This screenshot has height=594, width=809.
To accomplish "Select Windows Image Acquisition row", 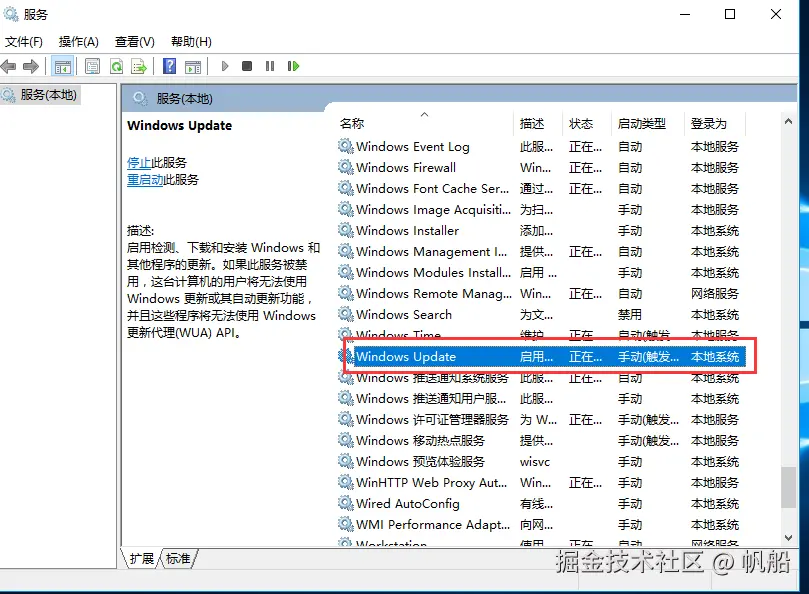I will 542,210.
